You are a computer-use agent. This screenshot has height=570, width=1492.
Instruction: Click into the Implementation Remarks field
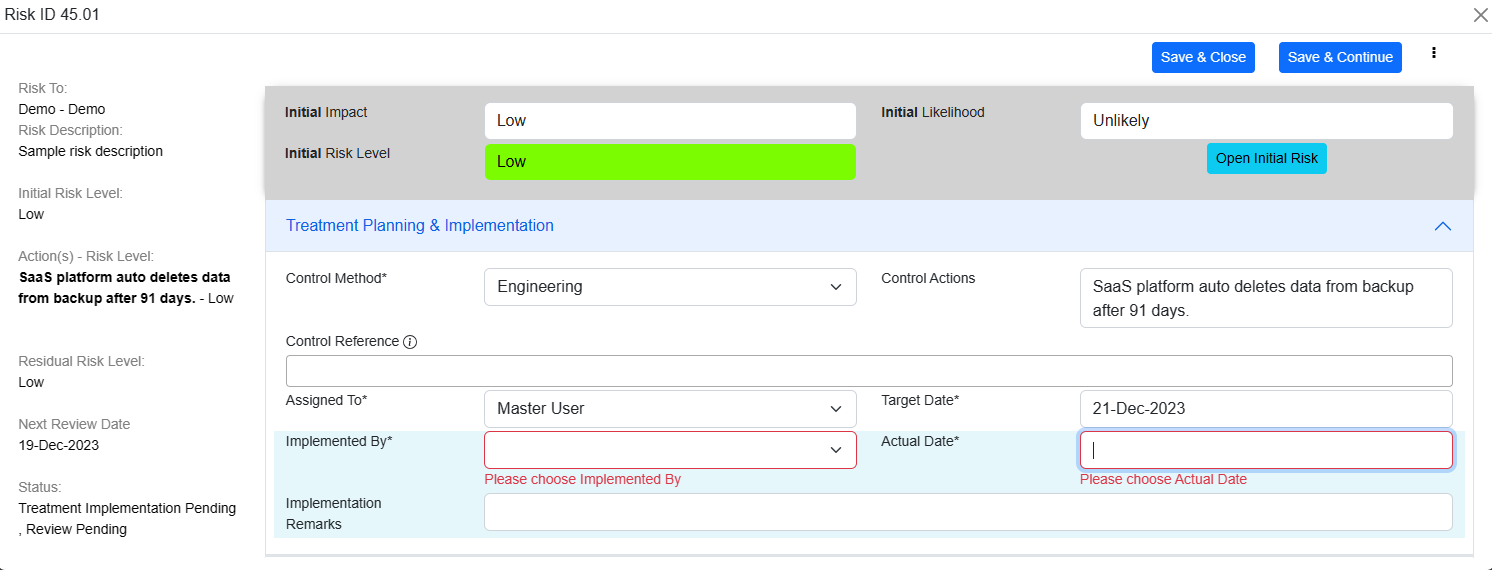click(968, 512)
